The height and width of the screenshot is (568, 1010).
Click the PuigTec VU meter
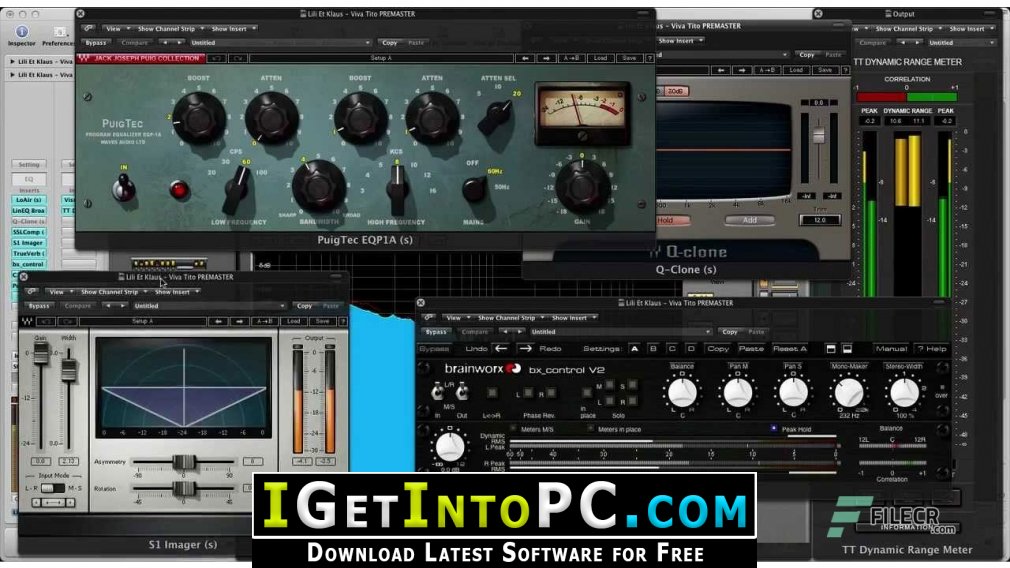click(582, 113)
